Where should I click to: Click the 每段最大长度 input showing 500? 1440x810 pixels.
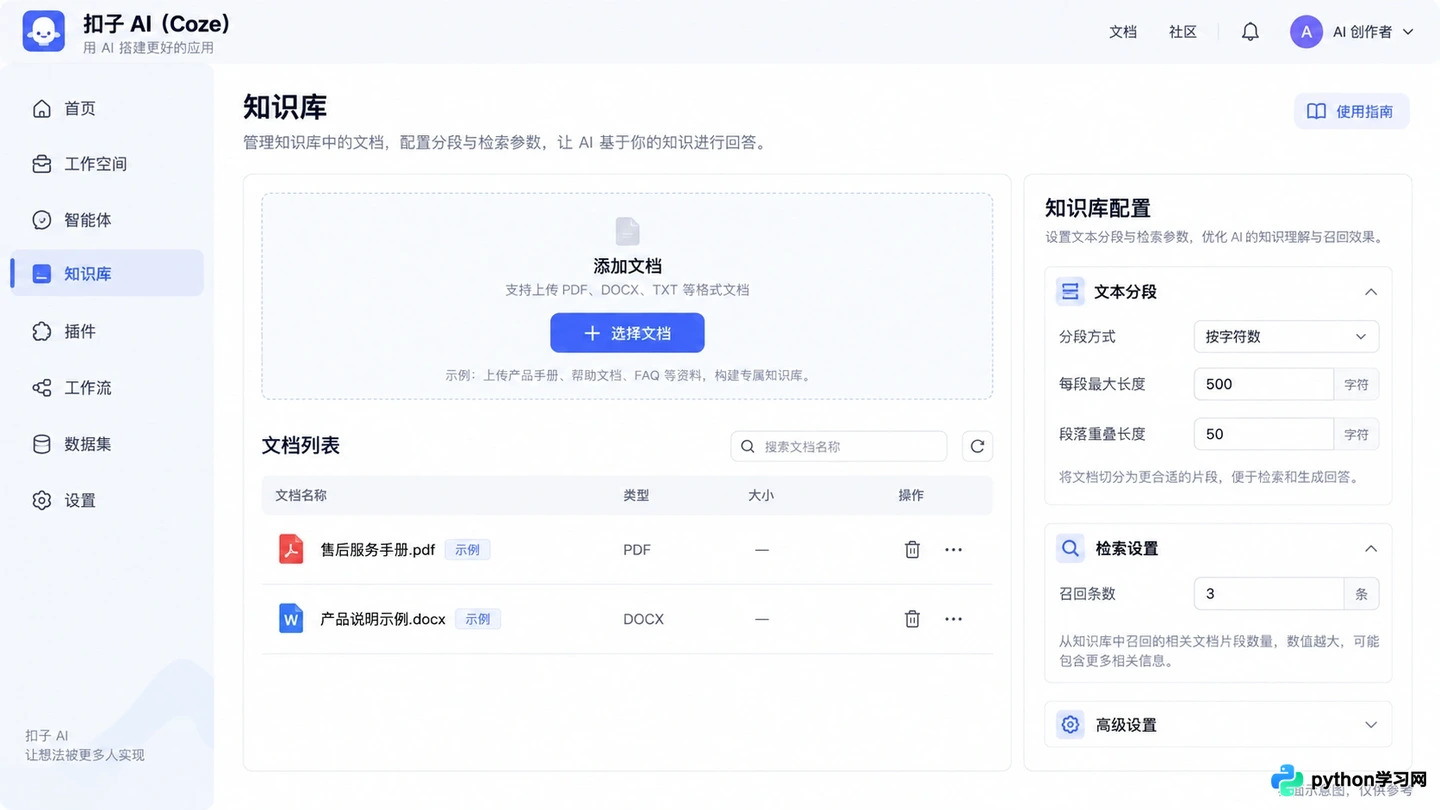1264,384
